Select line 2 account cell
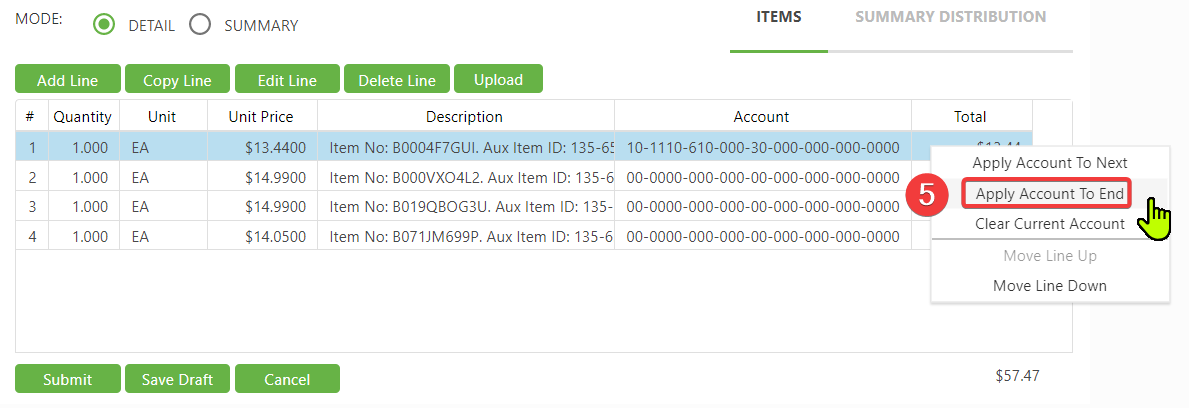1189x408 pixels. click(762, 178)
